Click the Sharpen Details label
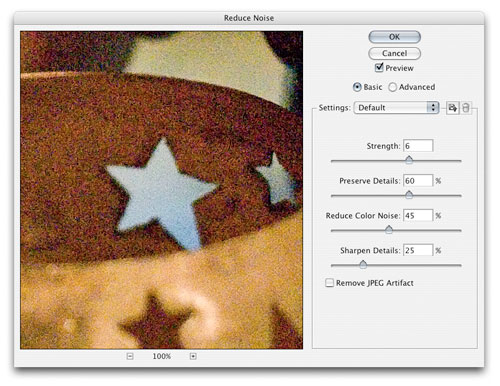The width and height of the screenshot is (500, 386). 370,250
